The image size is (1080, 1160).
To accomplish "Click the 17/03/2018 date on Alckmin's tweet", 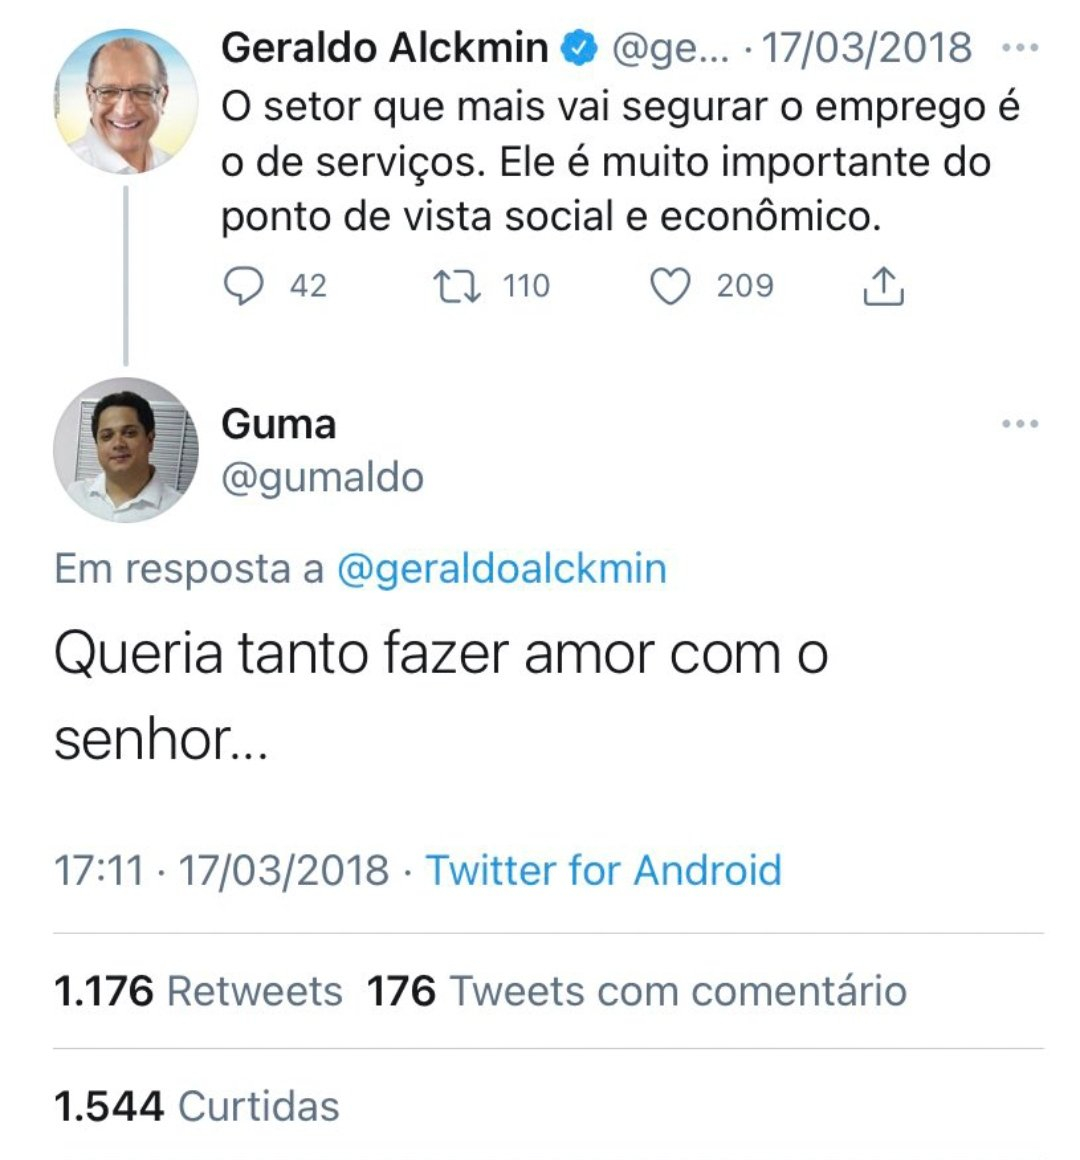I will (x=867, y=48).
